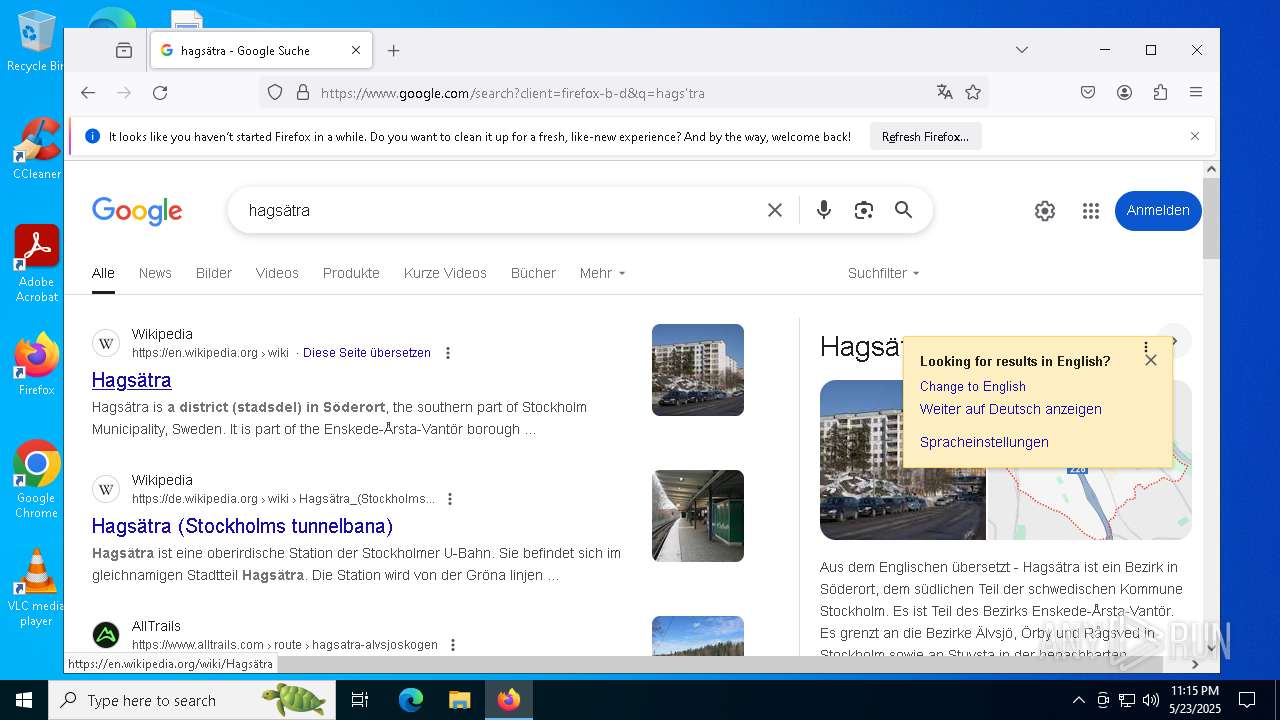Switch to News results tab
Image resolution: width=1280 pixels, height=720 pixels.
155,273
